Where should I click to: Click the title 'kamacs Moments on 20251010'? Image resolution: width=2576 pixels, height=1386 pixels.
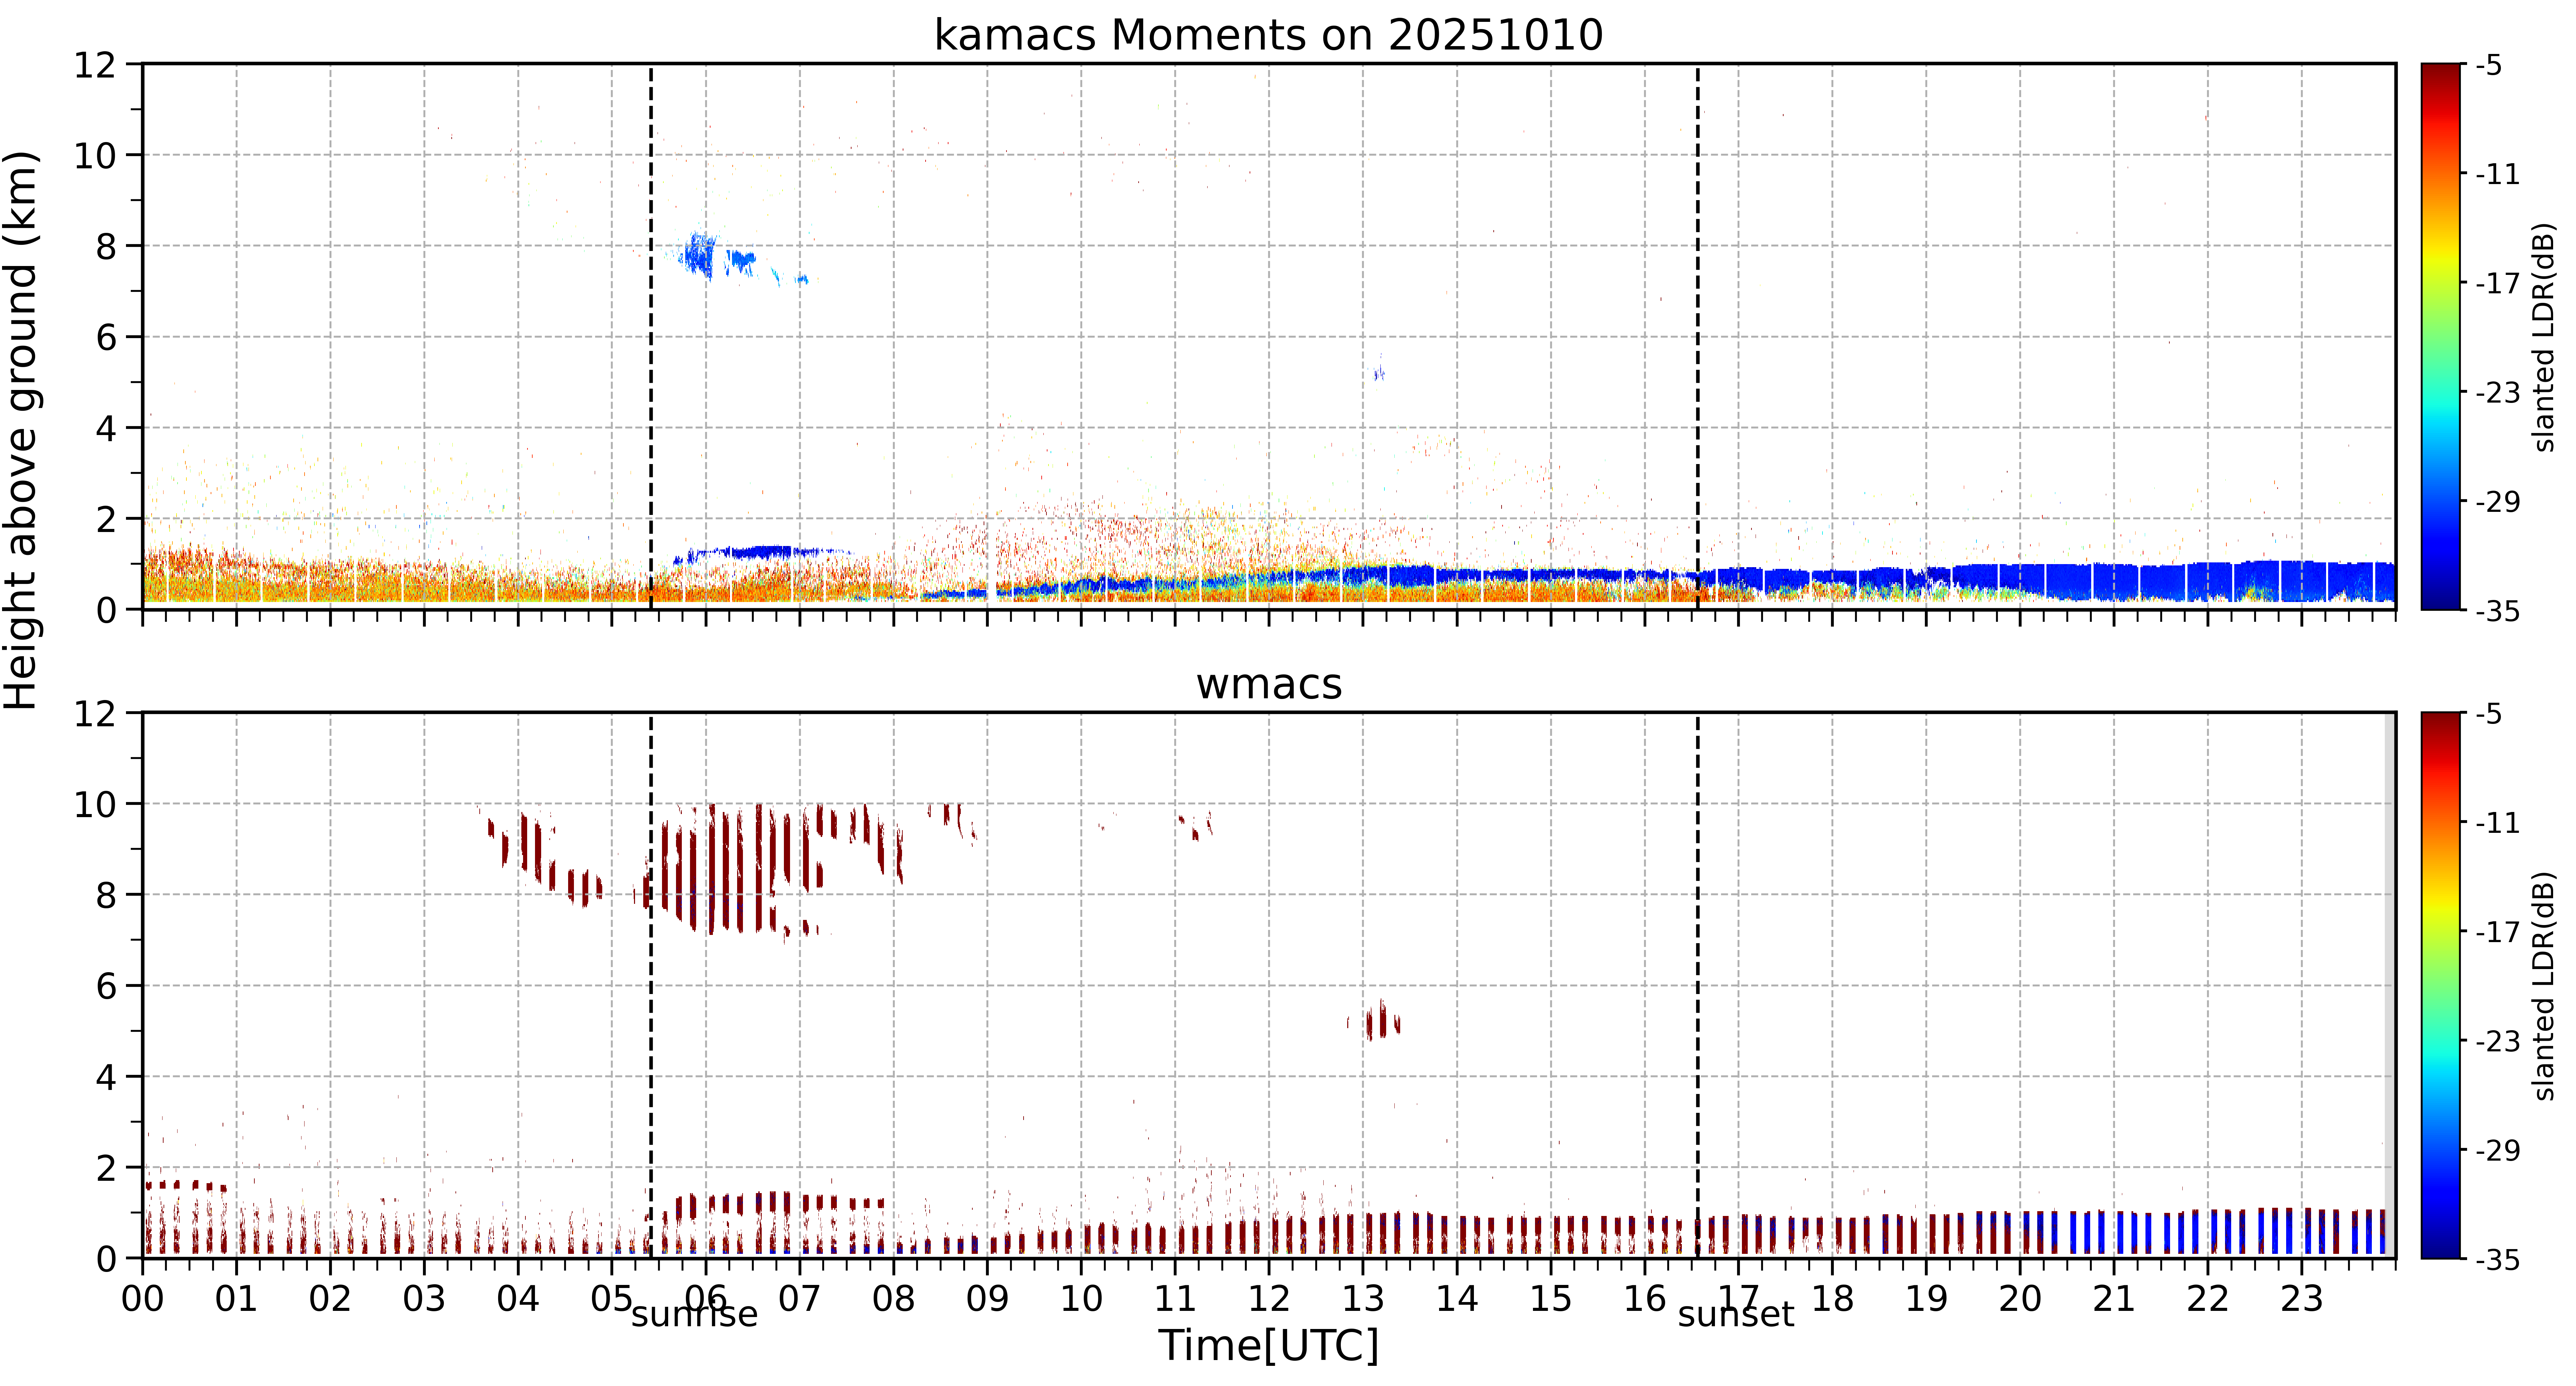coord(1268,35)
